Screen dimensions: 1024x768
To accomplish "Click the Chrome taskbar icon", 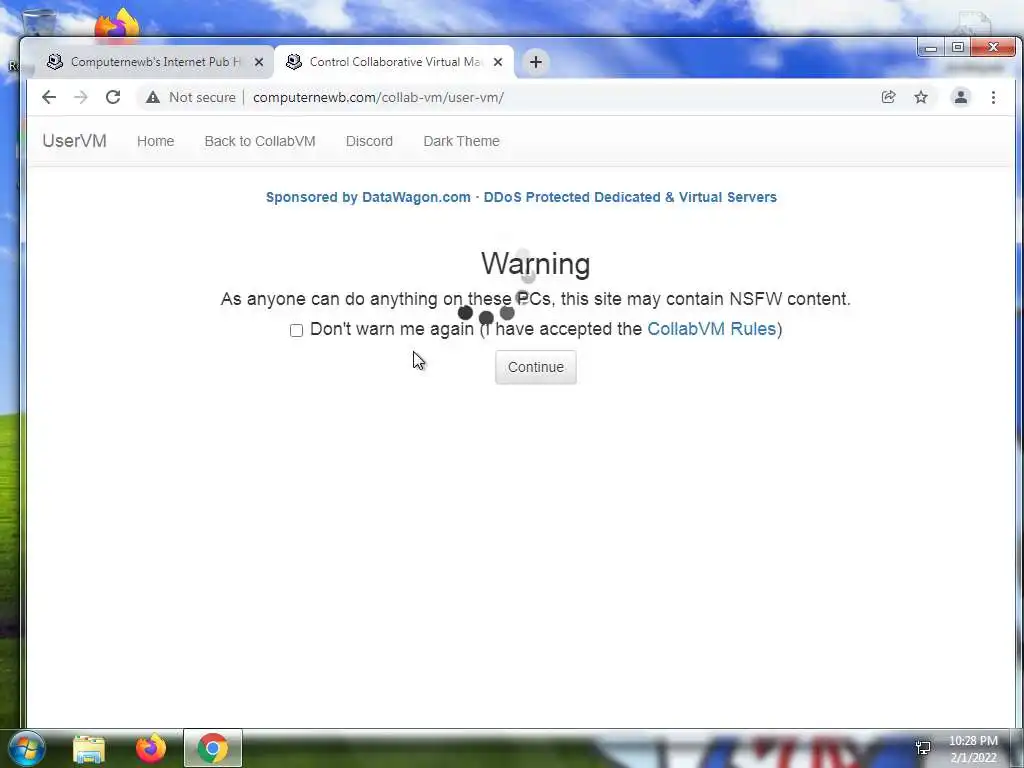I will (212, 748).
